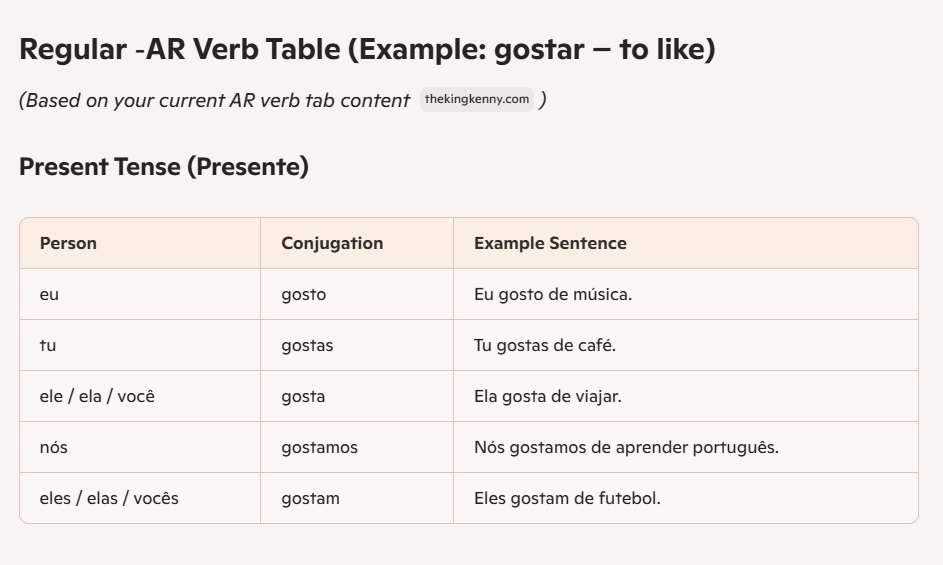The height and width of the screenshot is (565, 943).
Task: Click the 'nós' person cell
Action: [x=54, y=447]
